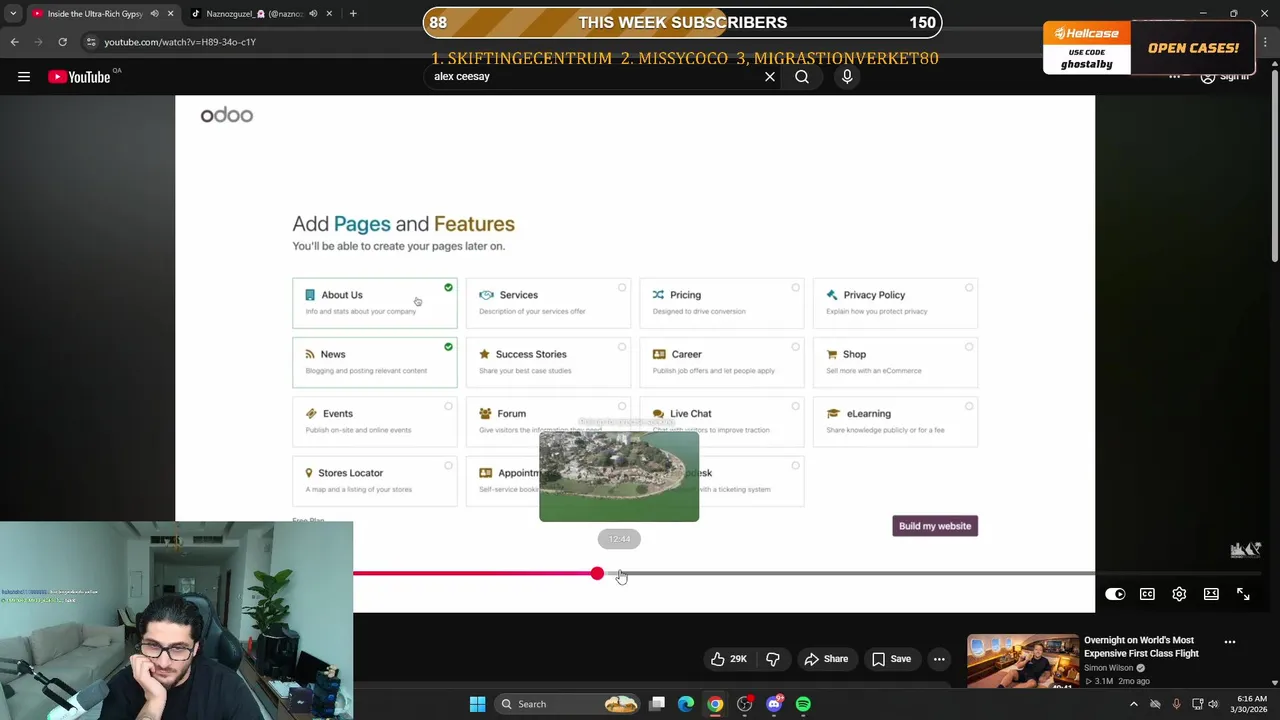Open video player settings gear
The height and width of the screenshot is (720, 1280).
tap(1179, 594)
